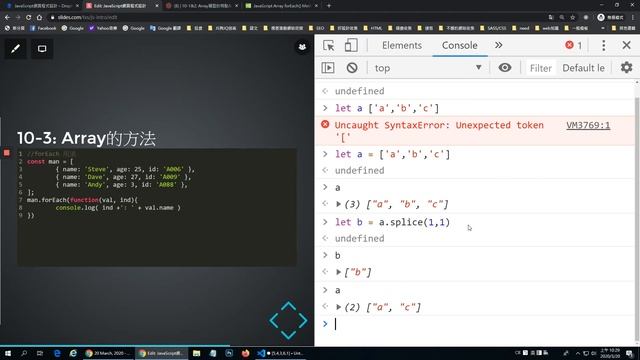Click the pencil edit icon on slide
Image resolution: width=640 pixels, height=360 pixels.
coord(15,49)
